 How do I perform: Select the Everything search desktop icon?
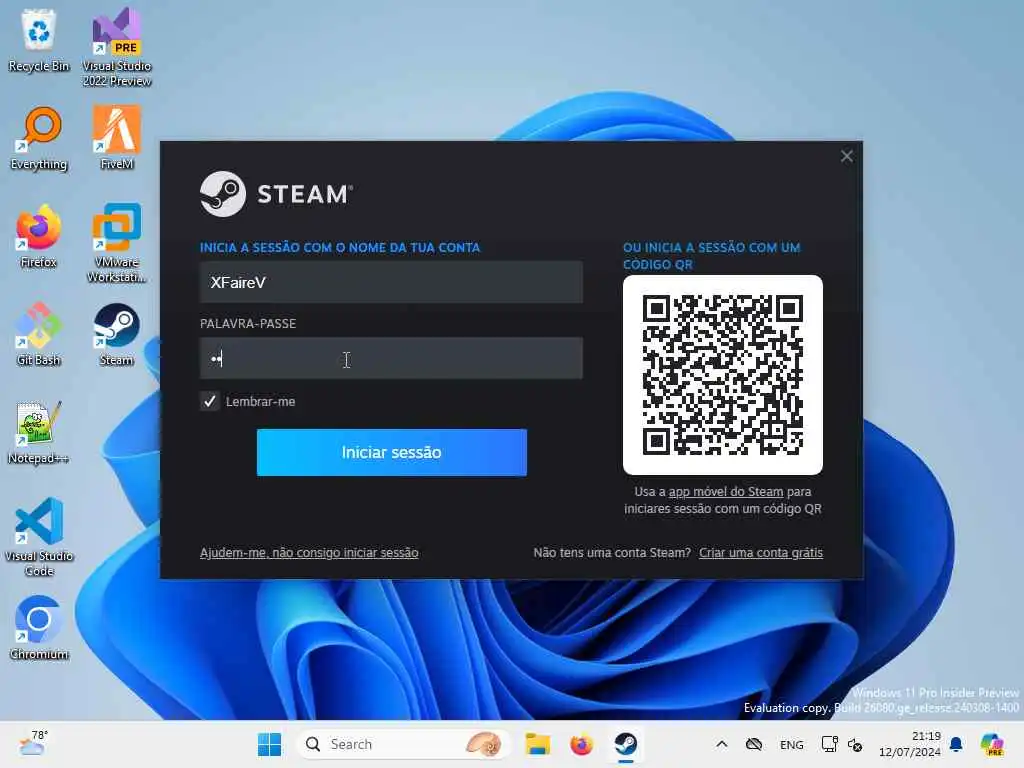click(39, 138)
